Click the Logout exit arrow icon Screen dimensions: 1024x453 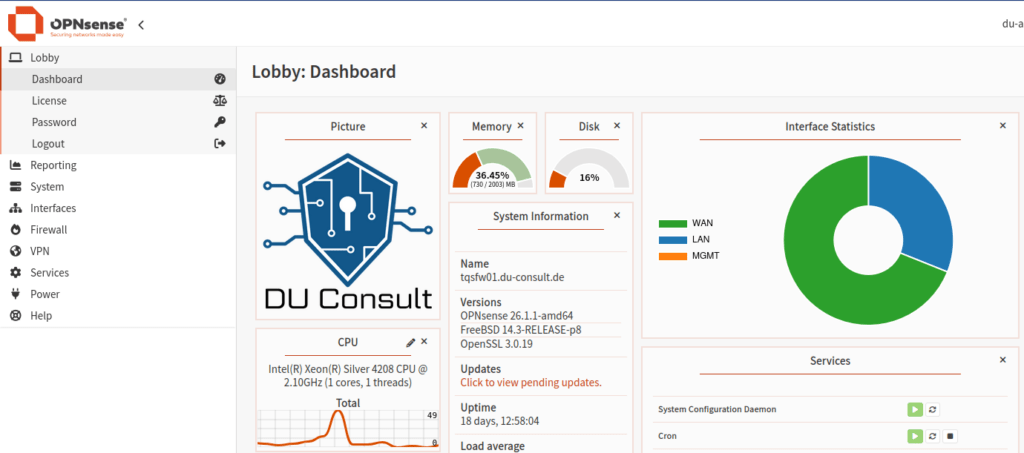(x=219, y=144)
